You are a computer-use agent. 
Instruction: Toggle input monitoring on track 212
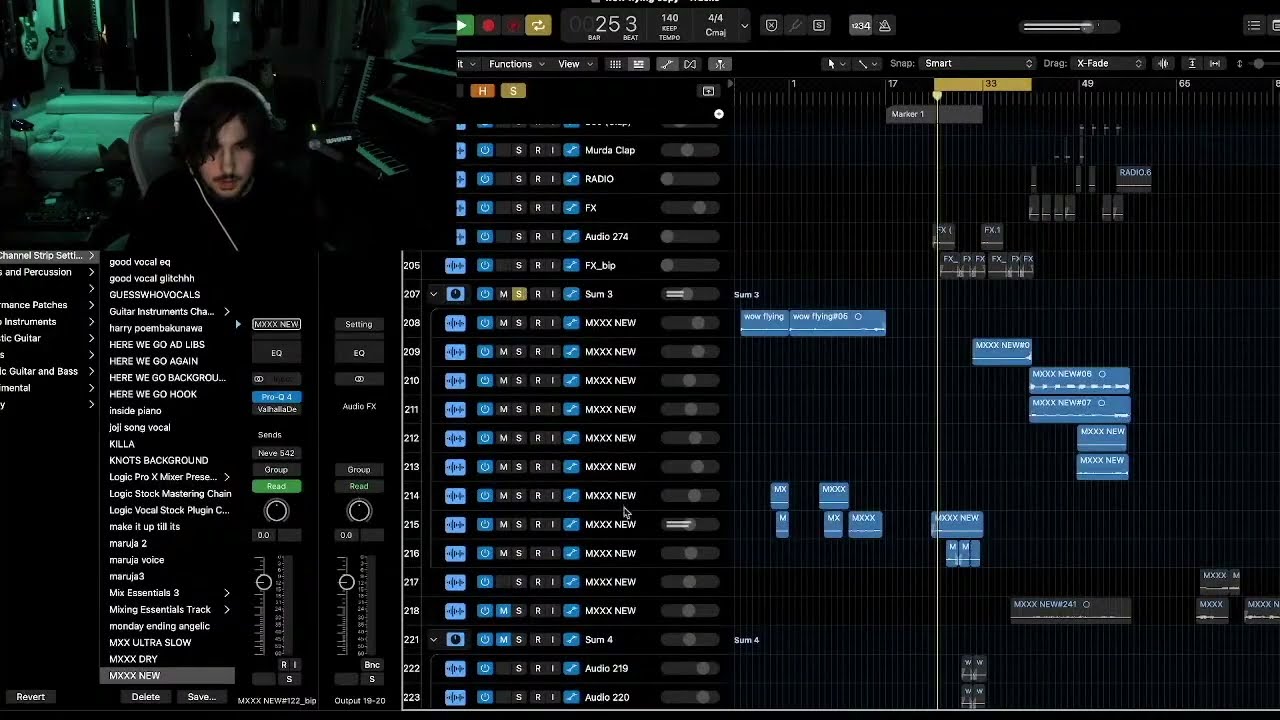coord(552,438)
